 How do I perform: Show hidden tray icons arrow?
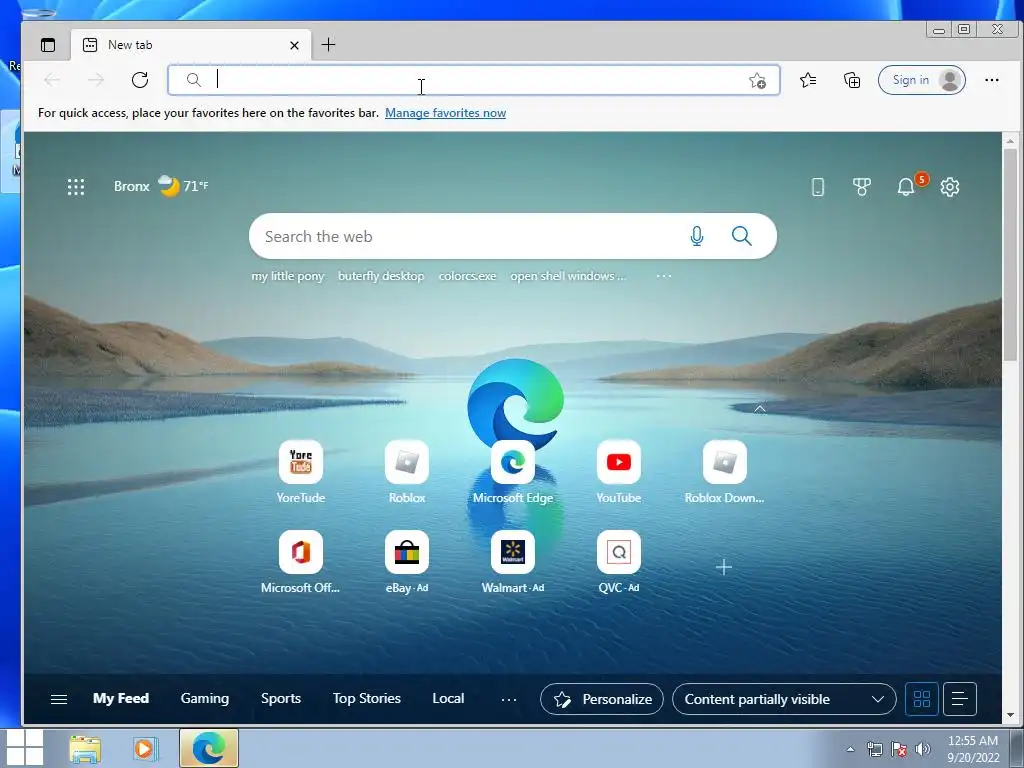coord(850,749)
